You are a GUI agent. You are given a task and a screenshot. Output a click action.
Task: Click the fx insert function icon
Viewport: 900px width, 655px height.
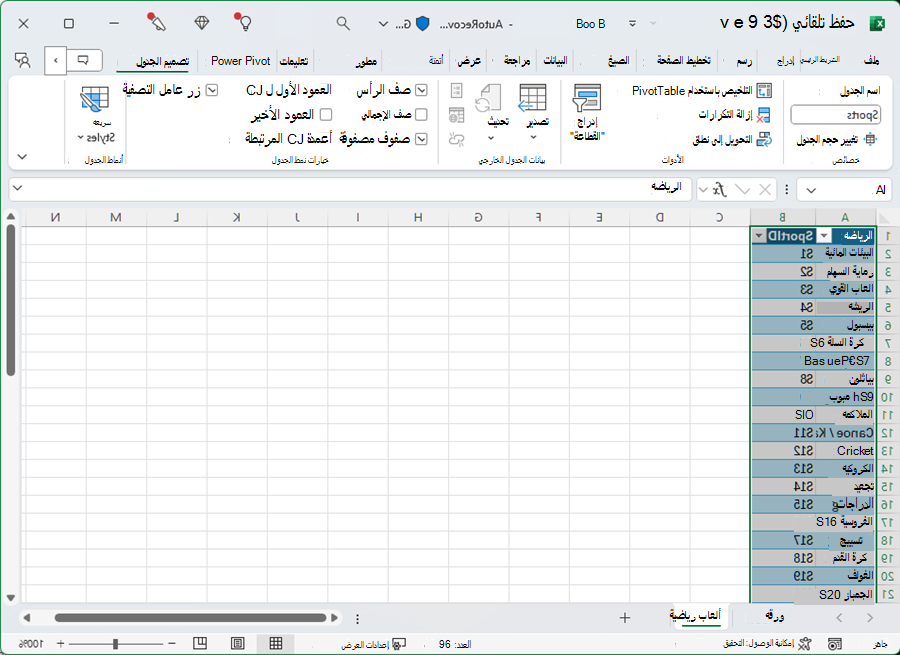coord(720,189)
